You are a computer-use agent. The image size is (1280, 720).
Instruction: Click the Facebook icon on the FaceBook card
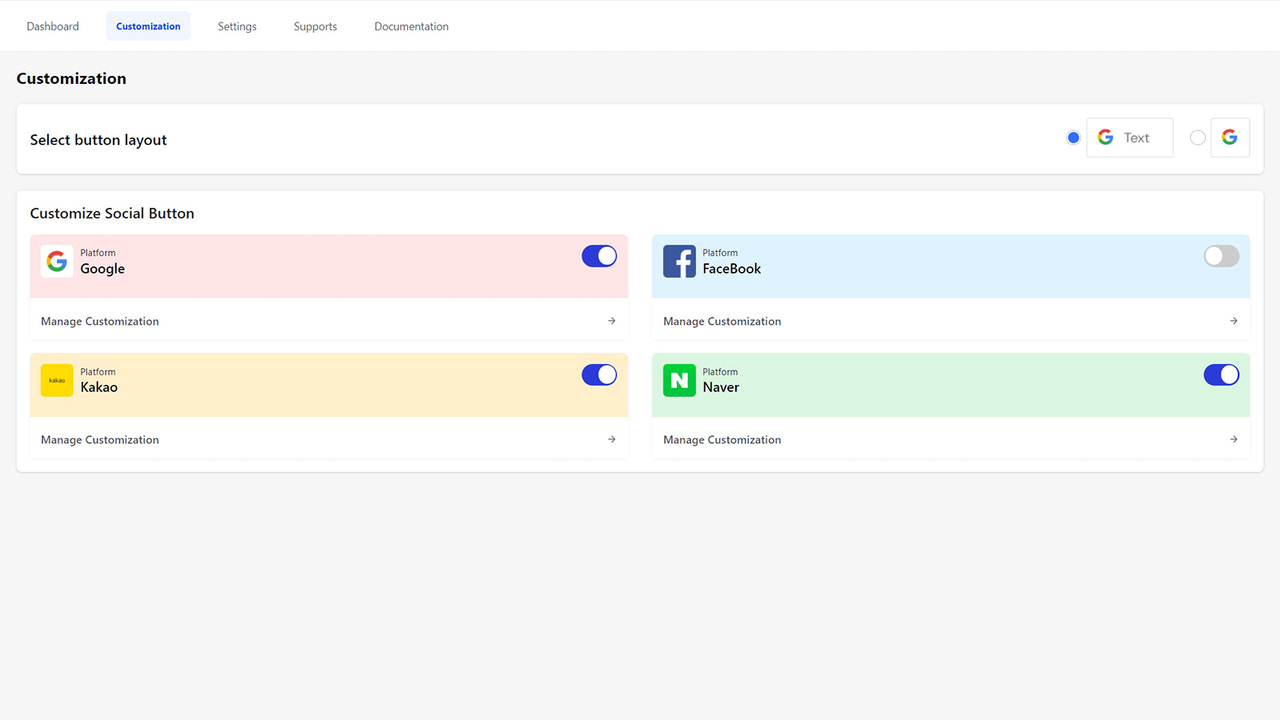[x=679, y=261]
